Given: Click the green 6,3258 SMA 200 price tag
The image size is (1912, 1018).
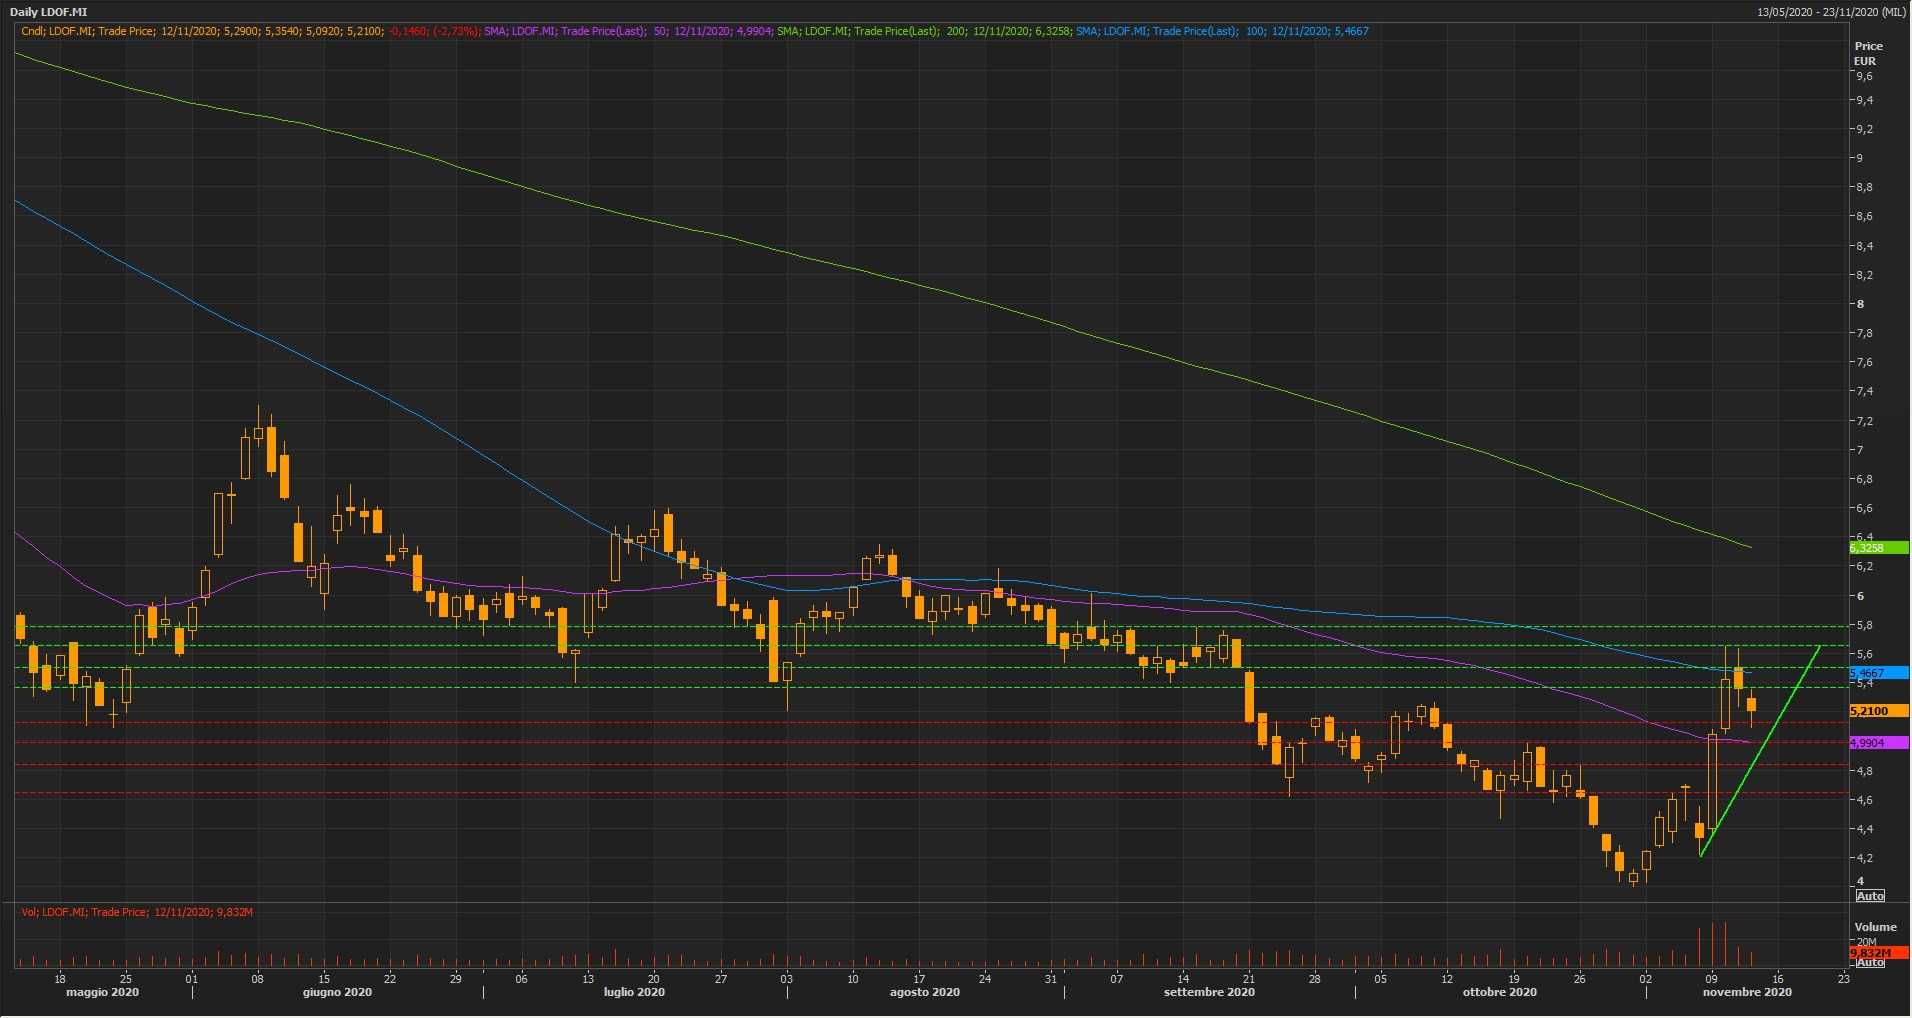Looking at the screenshot, I should [1878, 548].
